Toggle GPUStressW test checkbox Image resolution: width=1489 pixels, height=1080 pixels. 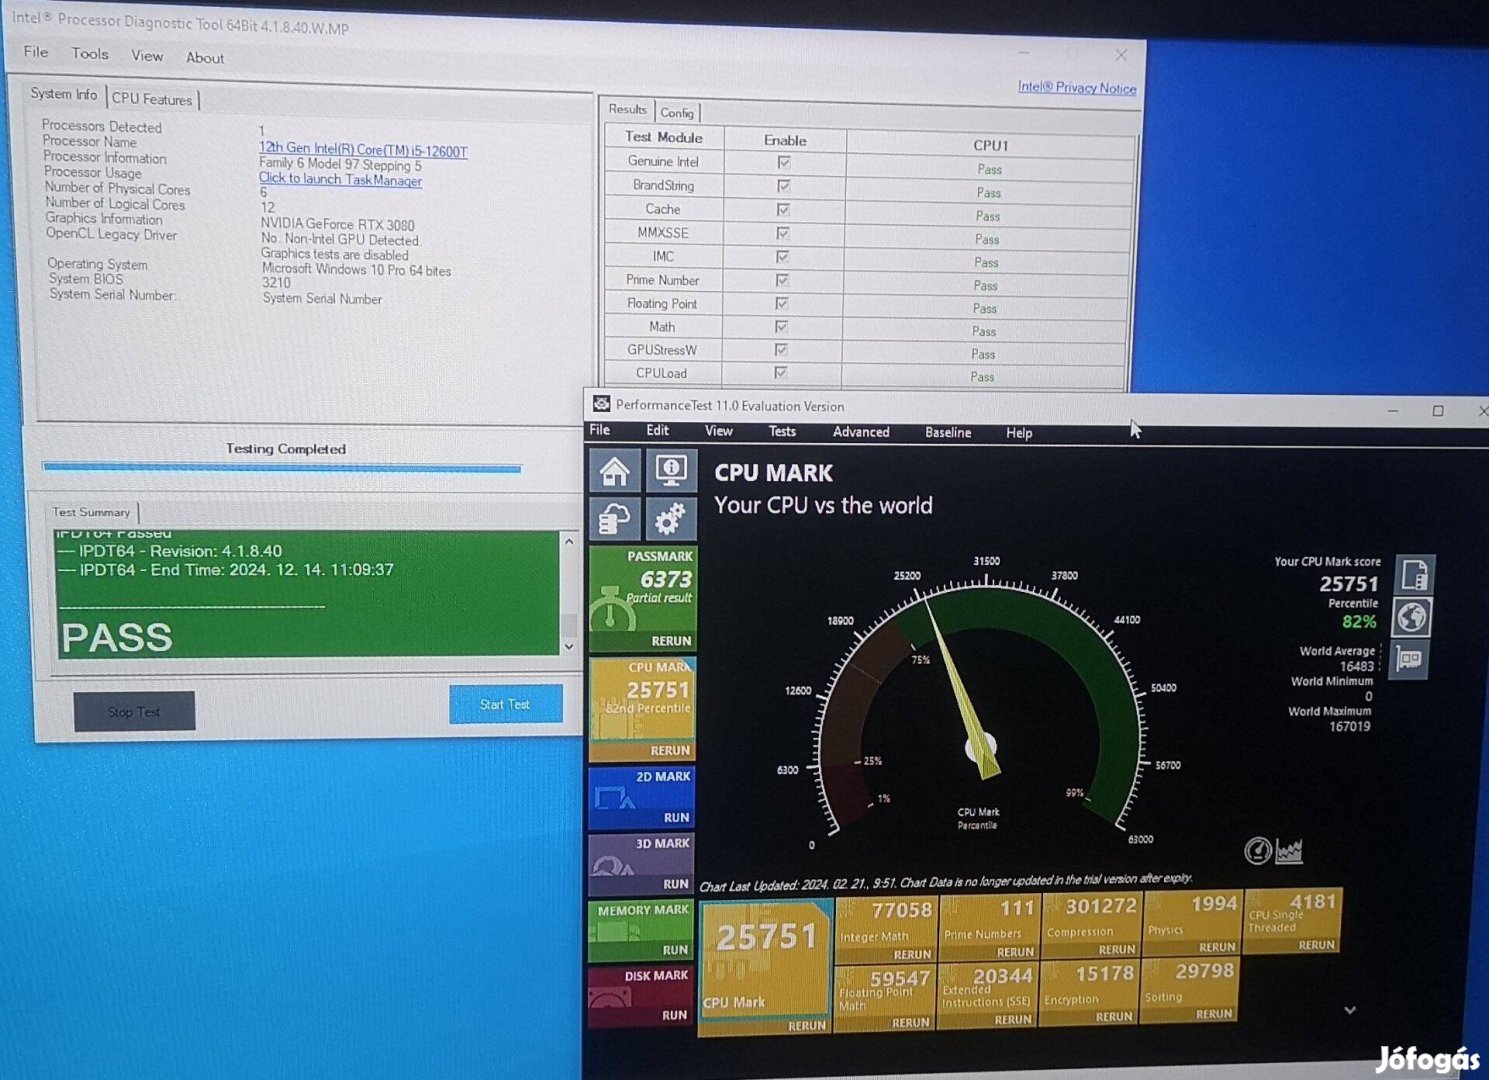(781, 349)
